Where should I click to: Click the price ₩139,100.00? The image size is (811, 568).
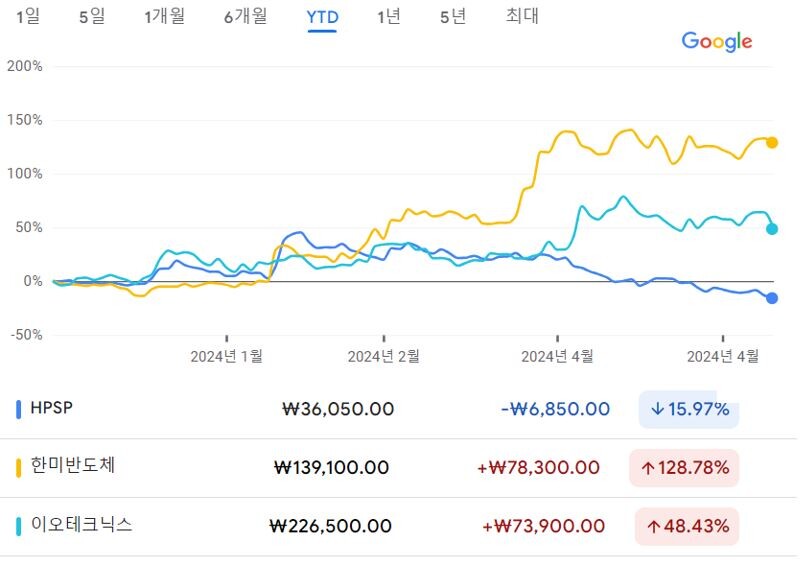[x=332, y=468]
